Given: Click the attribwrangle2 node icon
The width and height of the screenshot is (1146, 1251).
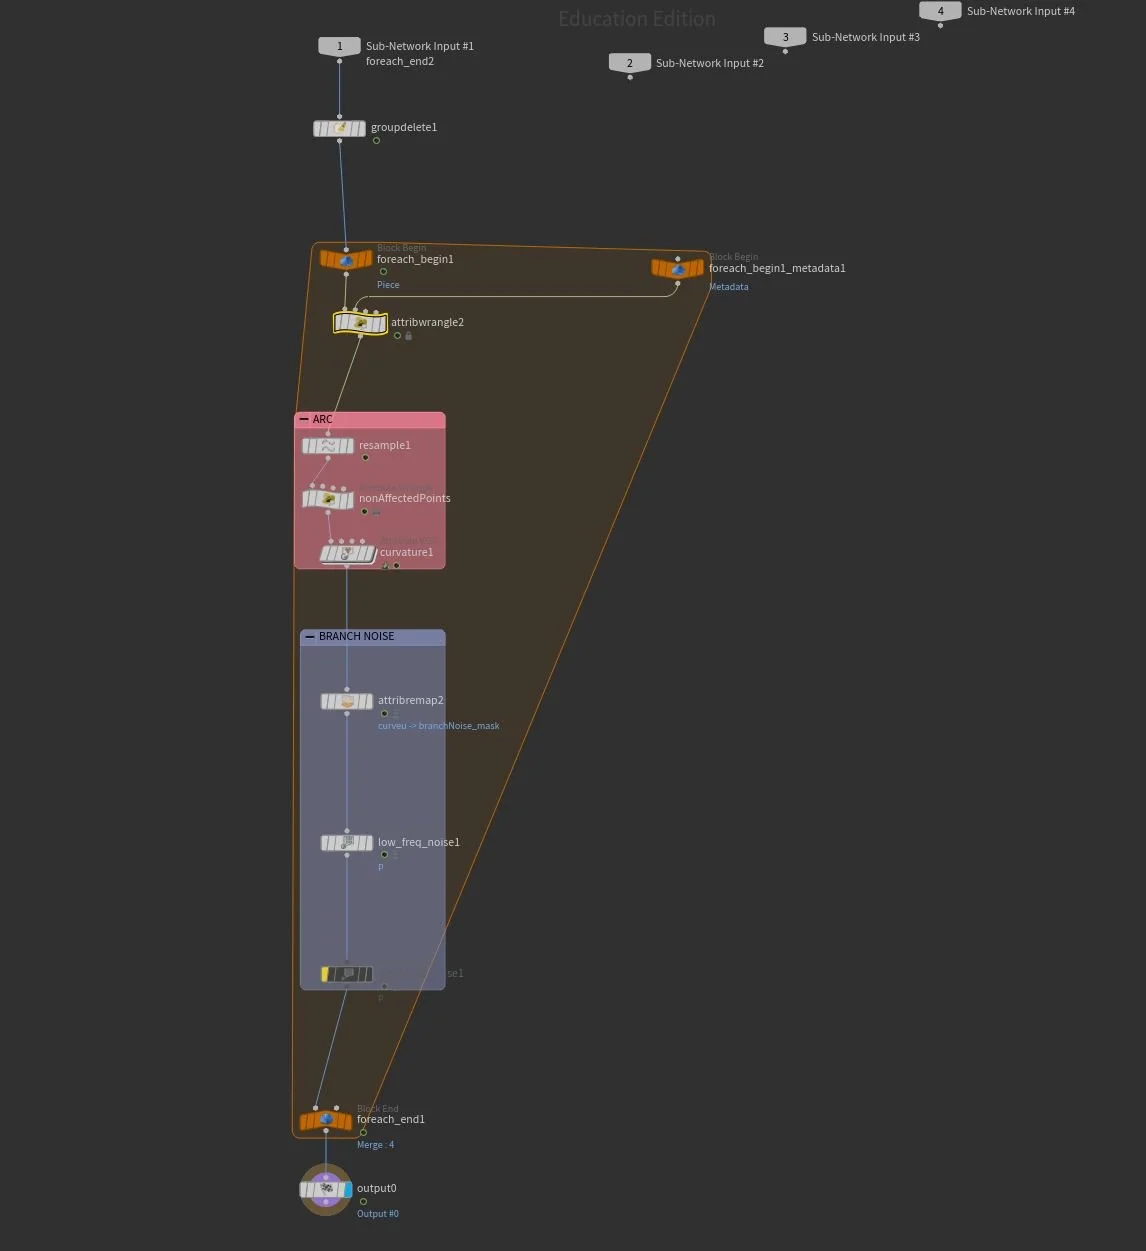Looking at the screenshot, I should click(359, 322).
